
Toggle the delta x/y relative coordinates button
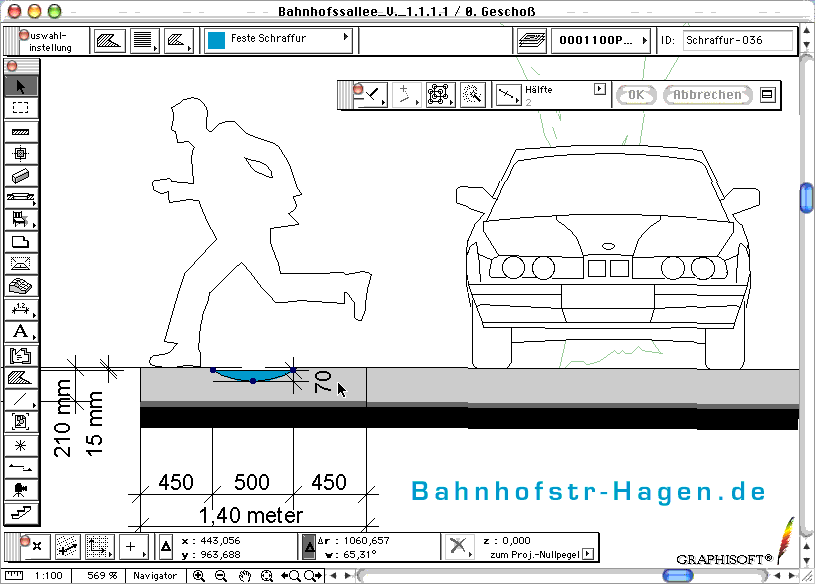click(x=166, y=547)
